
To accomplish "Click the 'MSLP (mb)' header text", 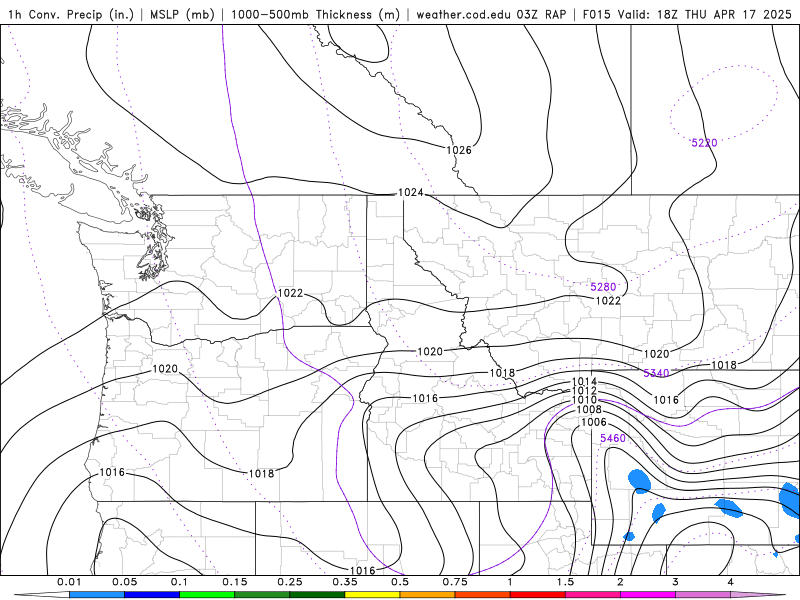I will [182, 14].
